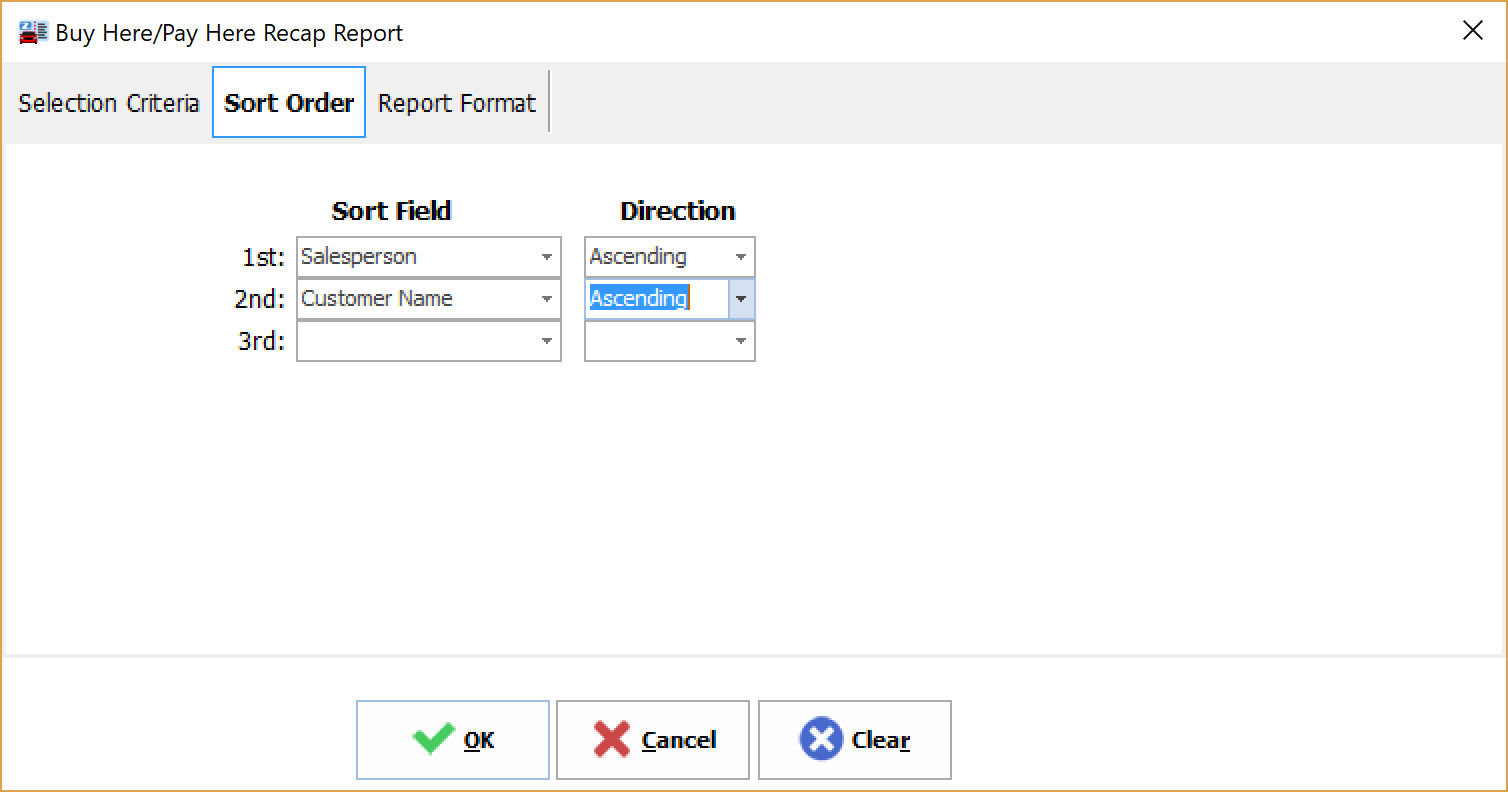Open the 1st Direction dropdown arrow

click(741, 257)
